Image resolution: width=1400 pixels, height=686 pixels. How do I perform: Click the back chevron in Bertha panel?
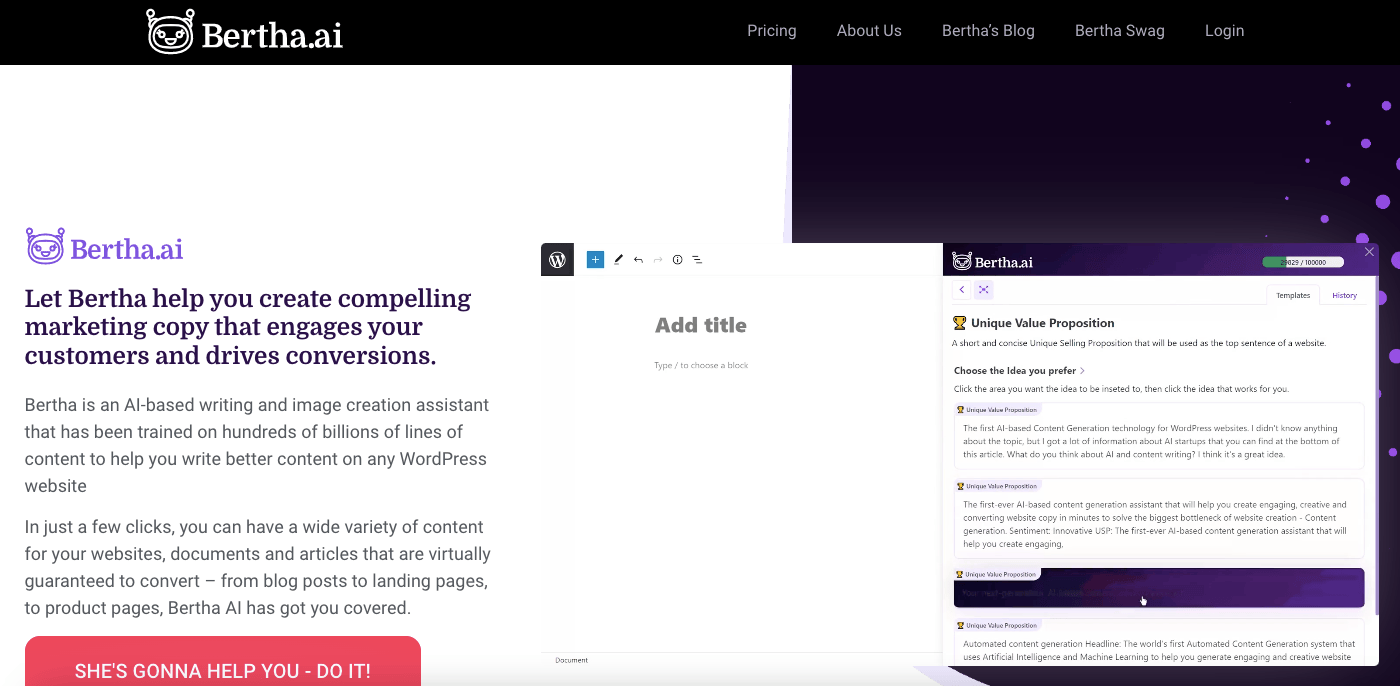tap(962, 290)
